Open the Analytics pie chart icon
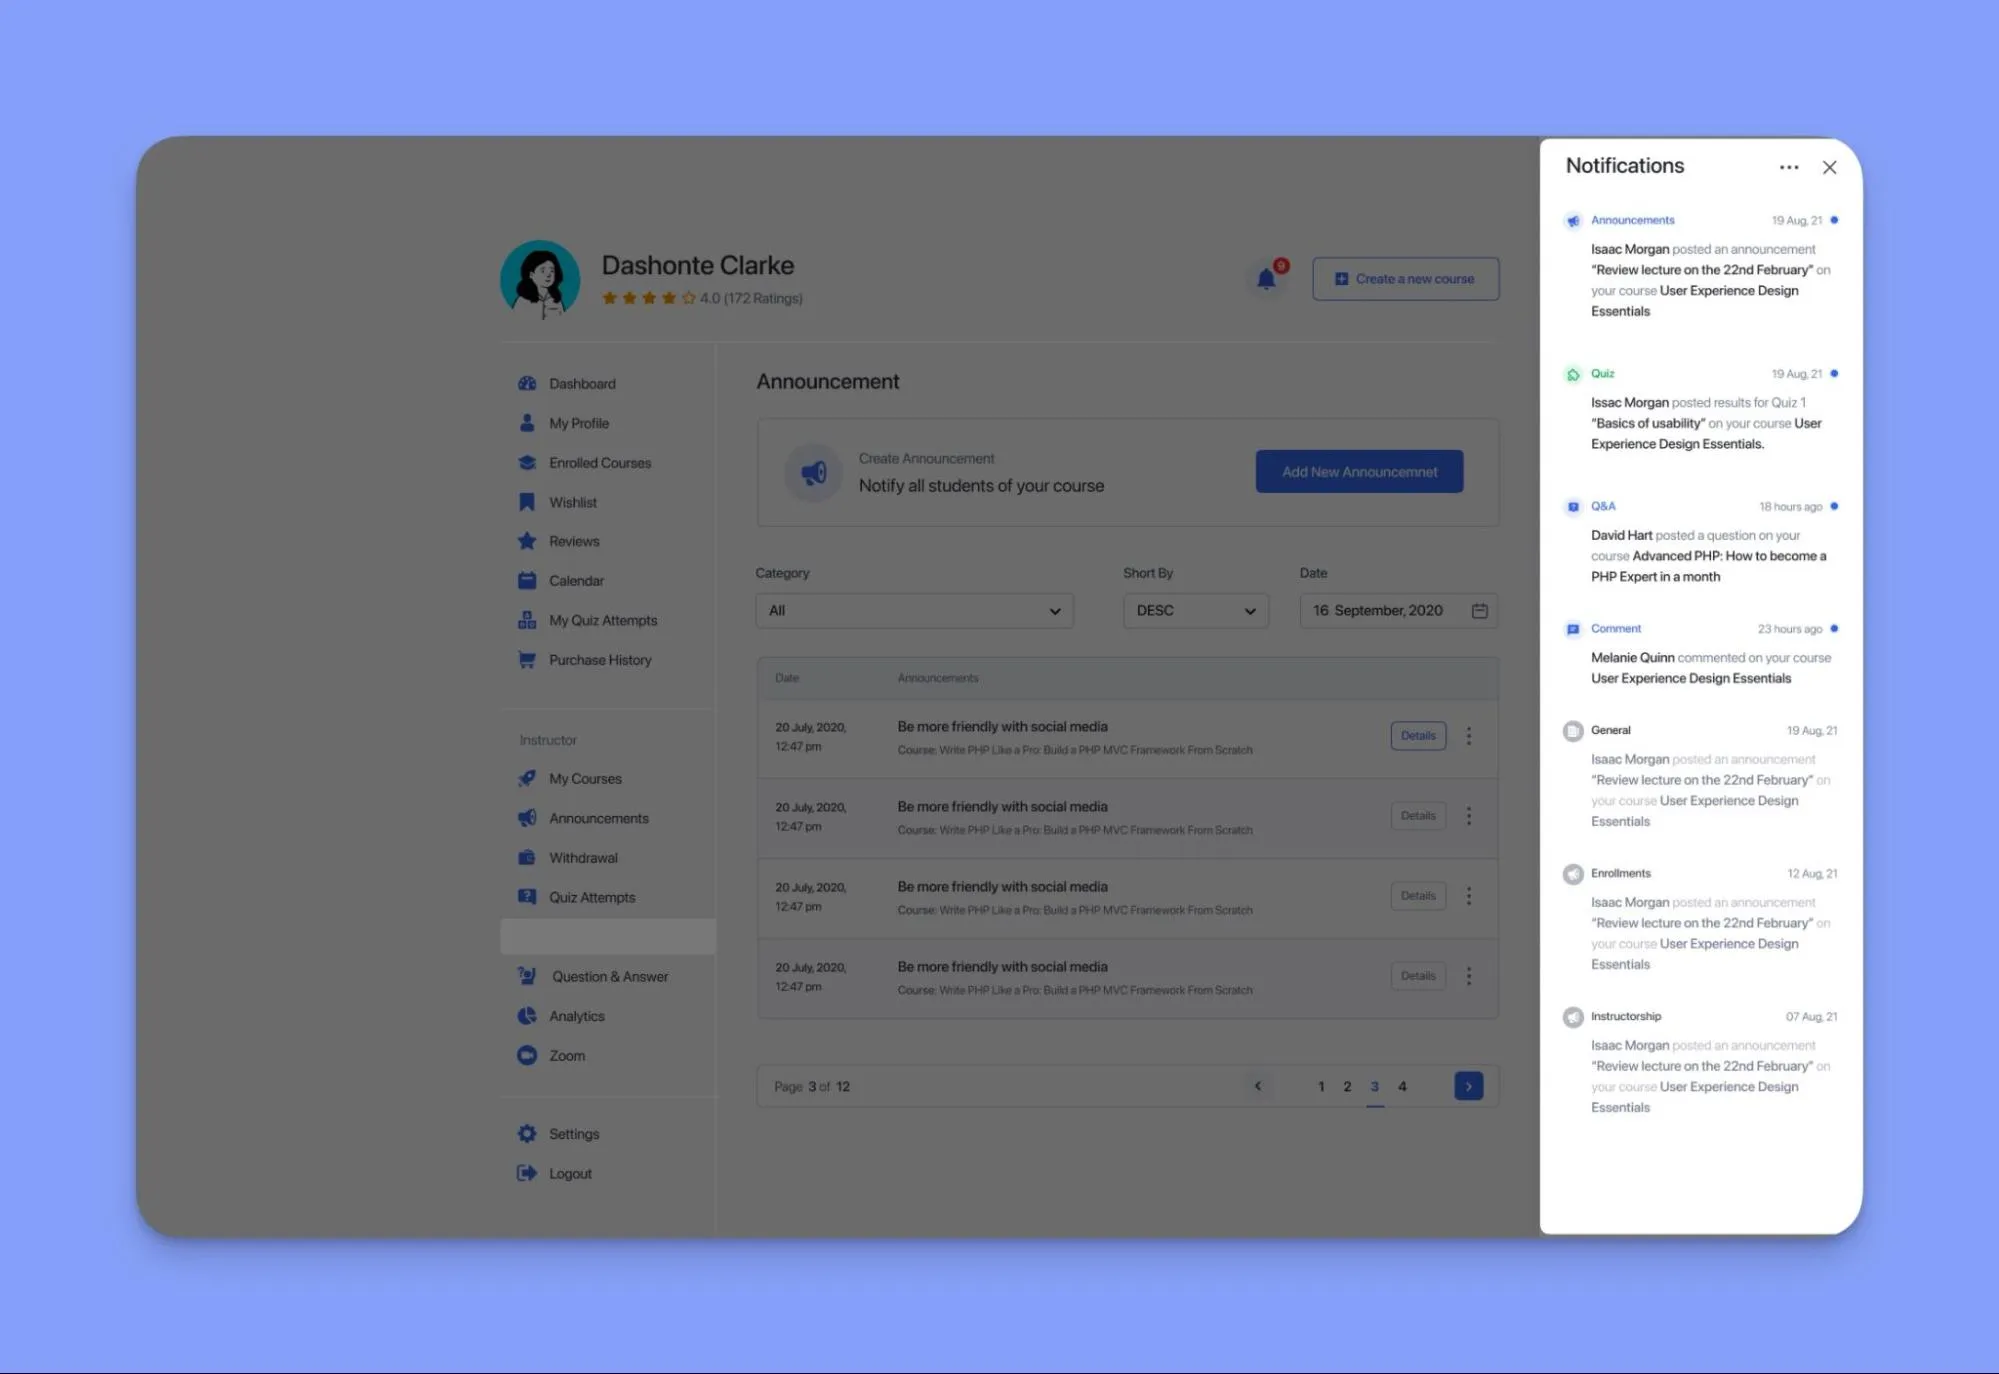 pyautogui.click(x=527, y=1016)
